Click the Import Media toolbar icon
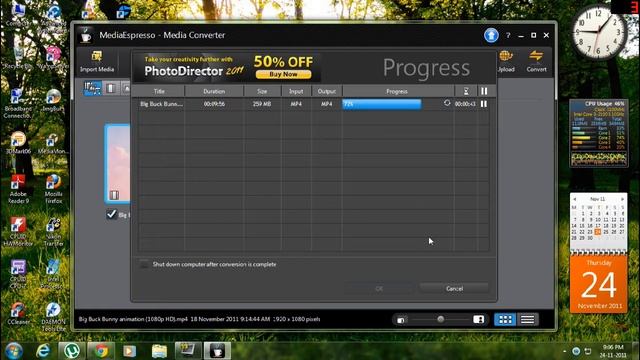This screenshot has width=640, height=360. pos(97,61)
